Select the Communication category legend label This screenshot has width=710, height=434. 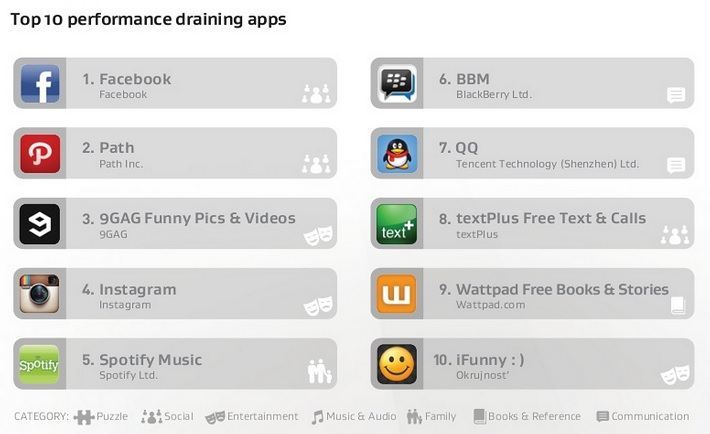[650, 416]
